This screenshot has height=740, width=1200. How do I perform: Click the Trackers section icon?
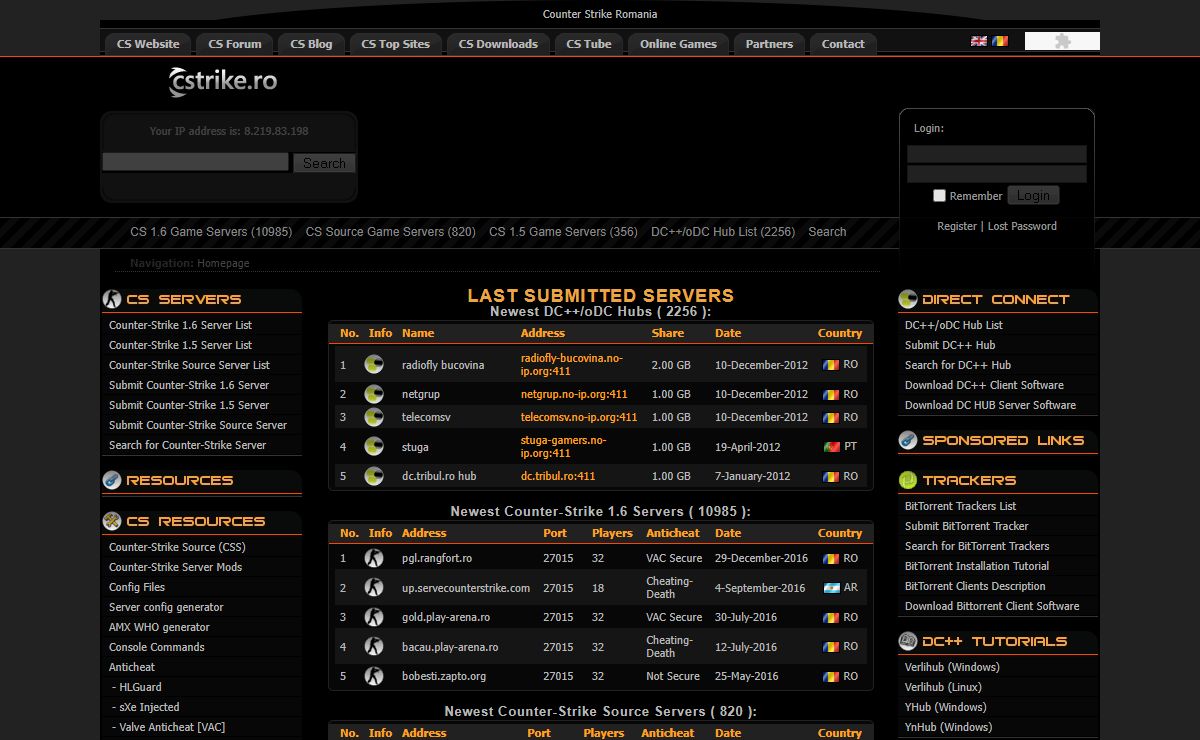[908, 480]
